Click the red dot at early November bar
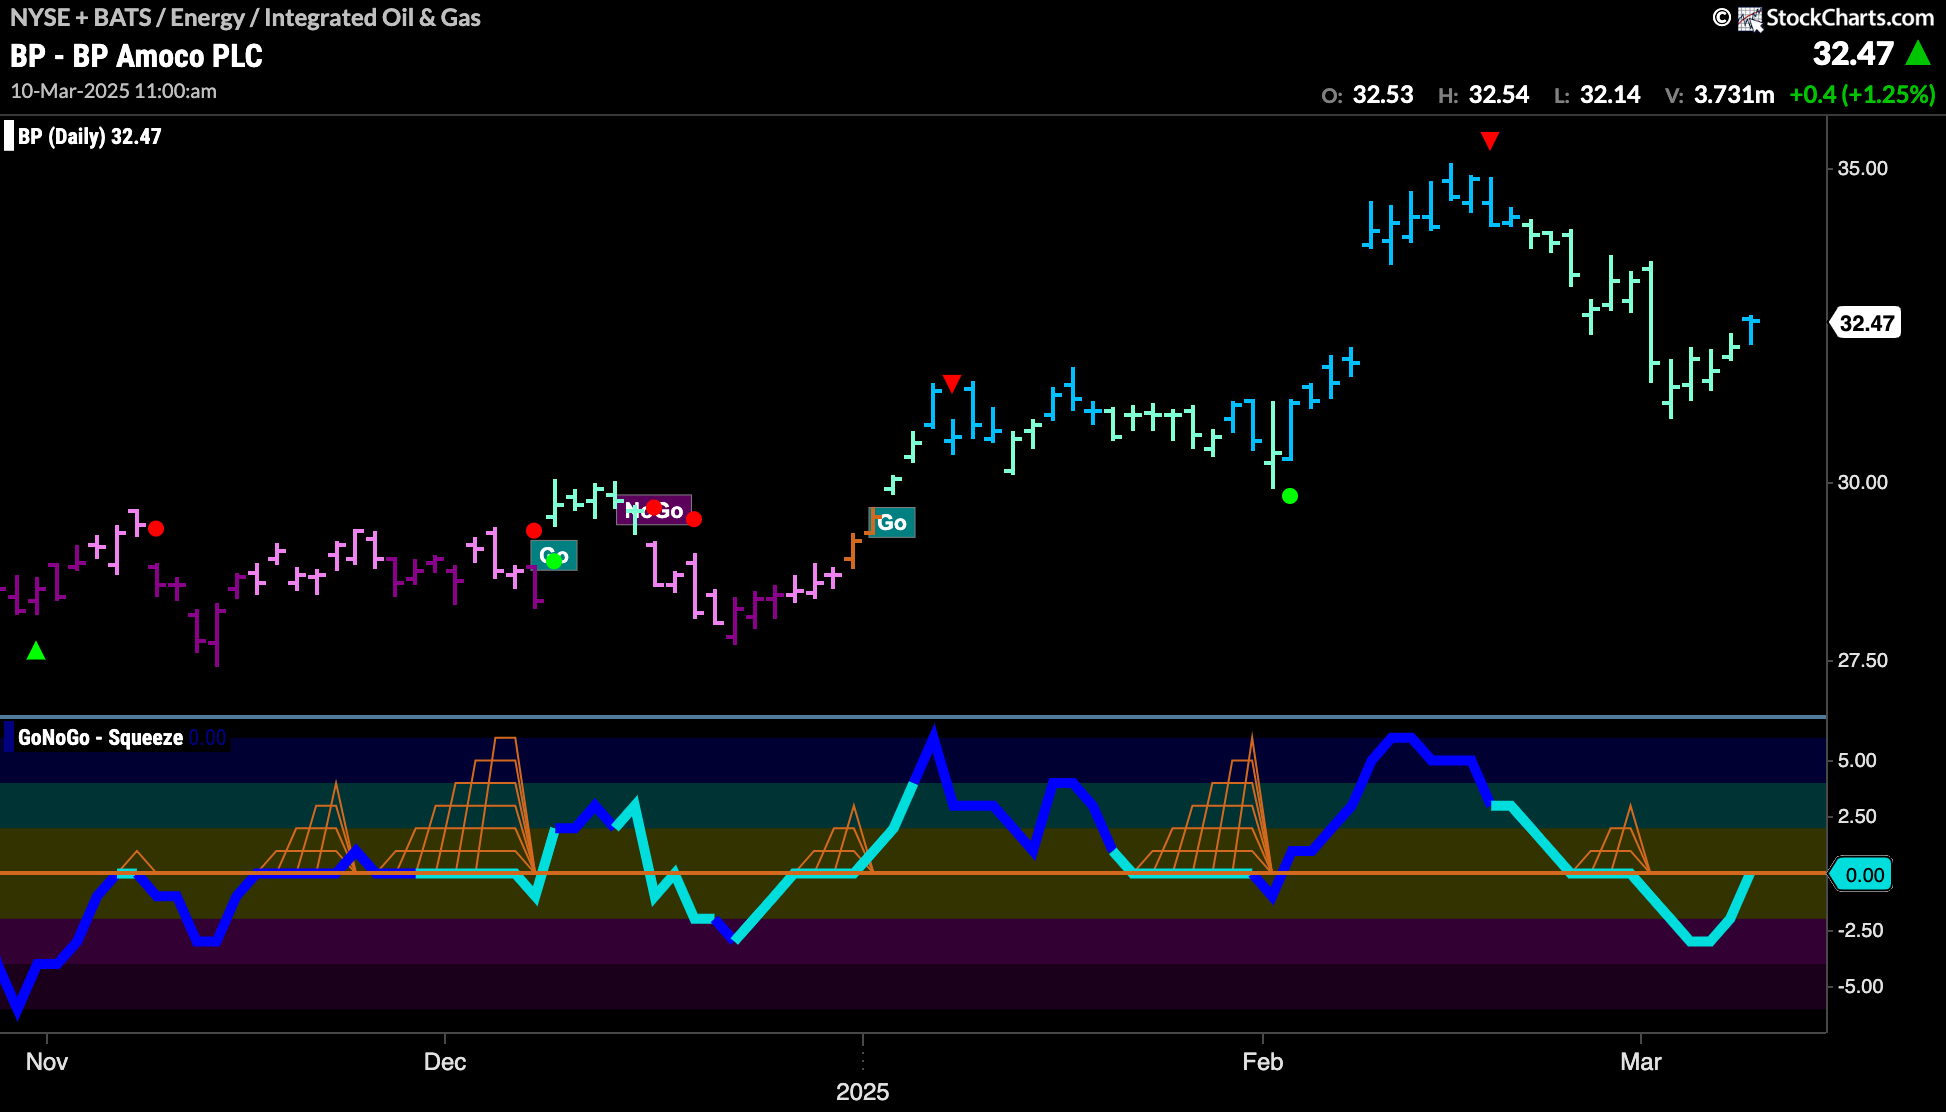 click(x=156, y=529)
